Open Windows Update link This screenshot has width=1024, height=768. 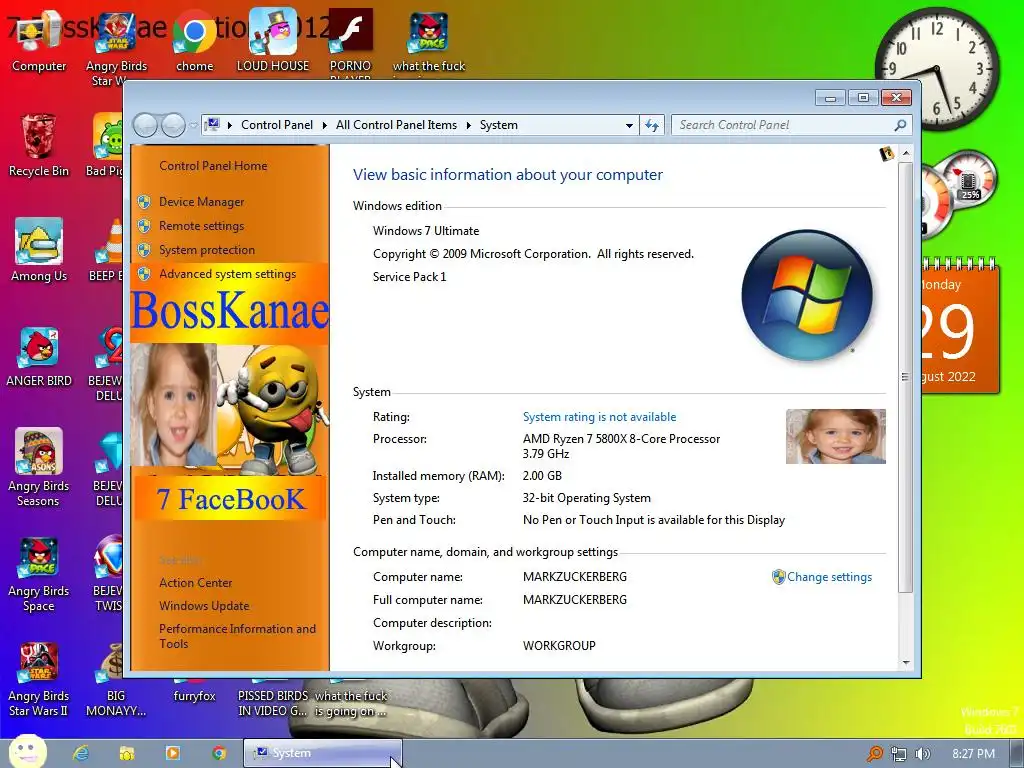pyautogui.click(x=204, y=606)
